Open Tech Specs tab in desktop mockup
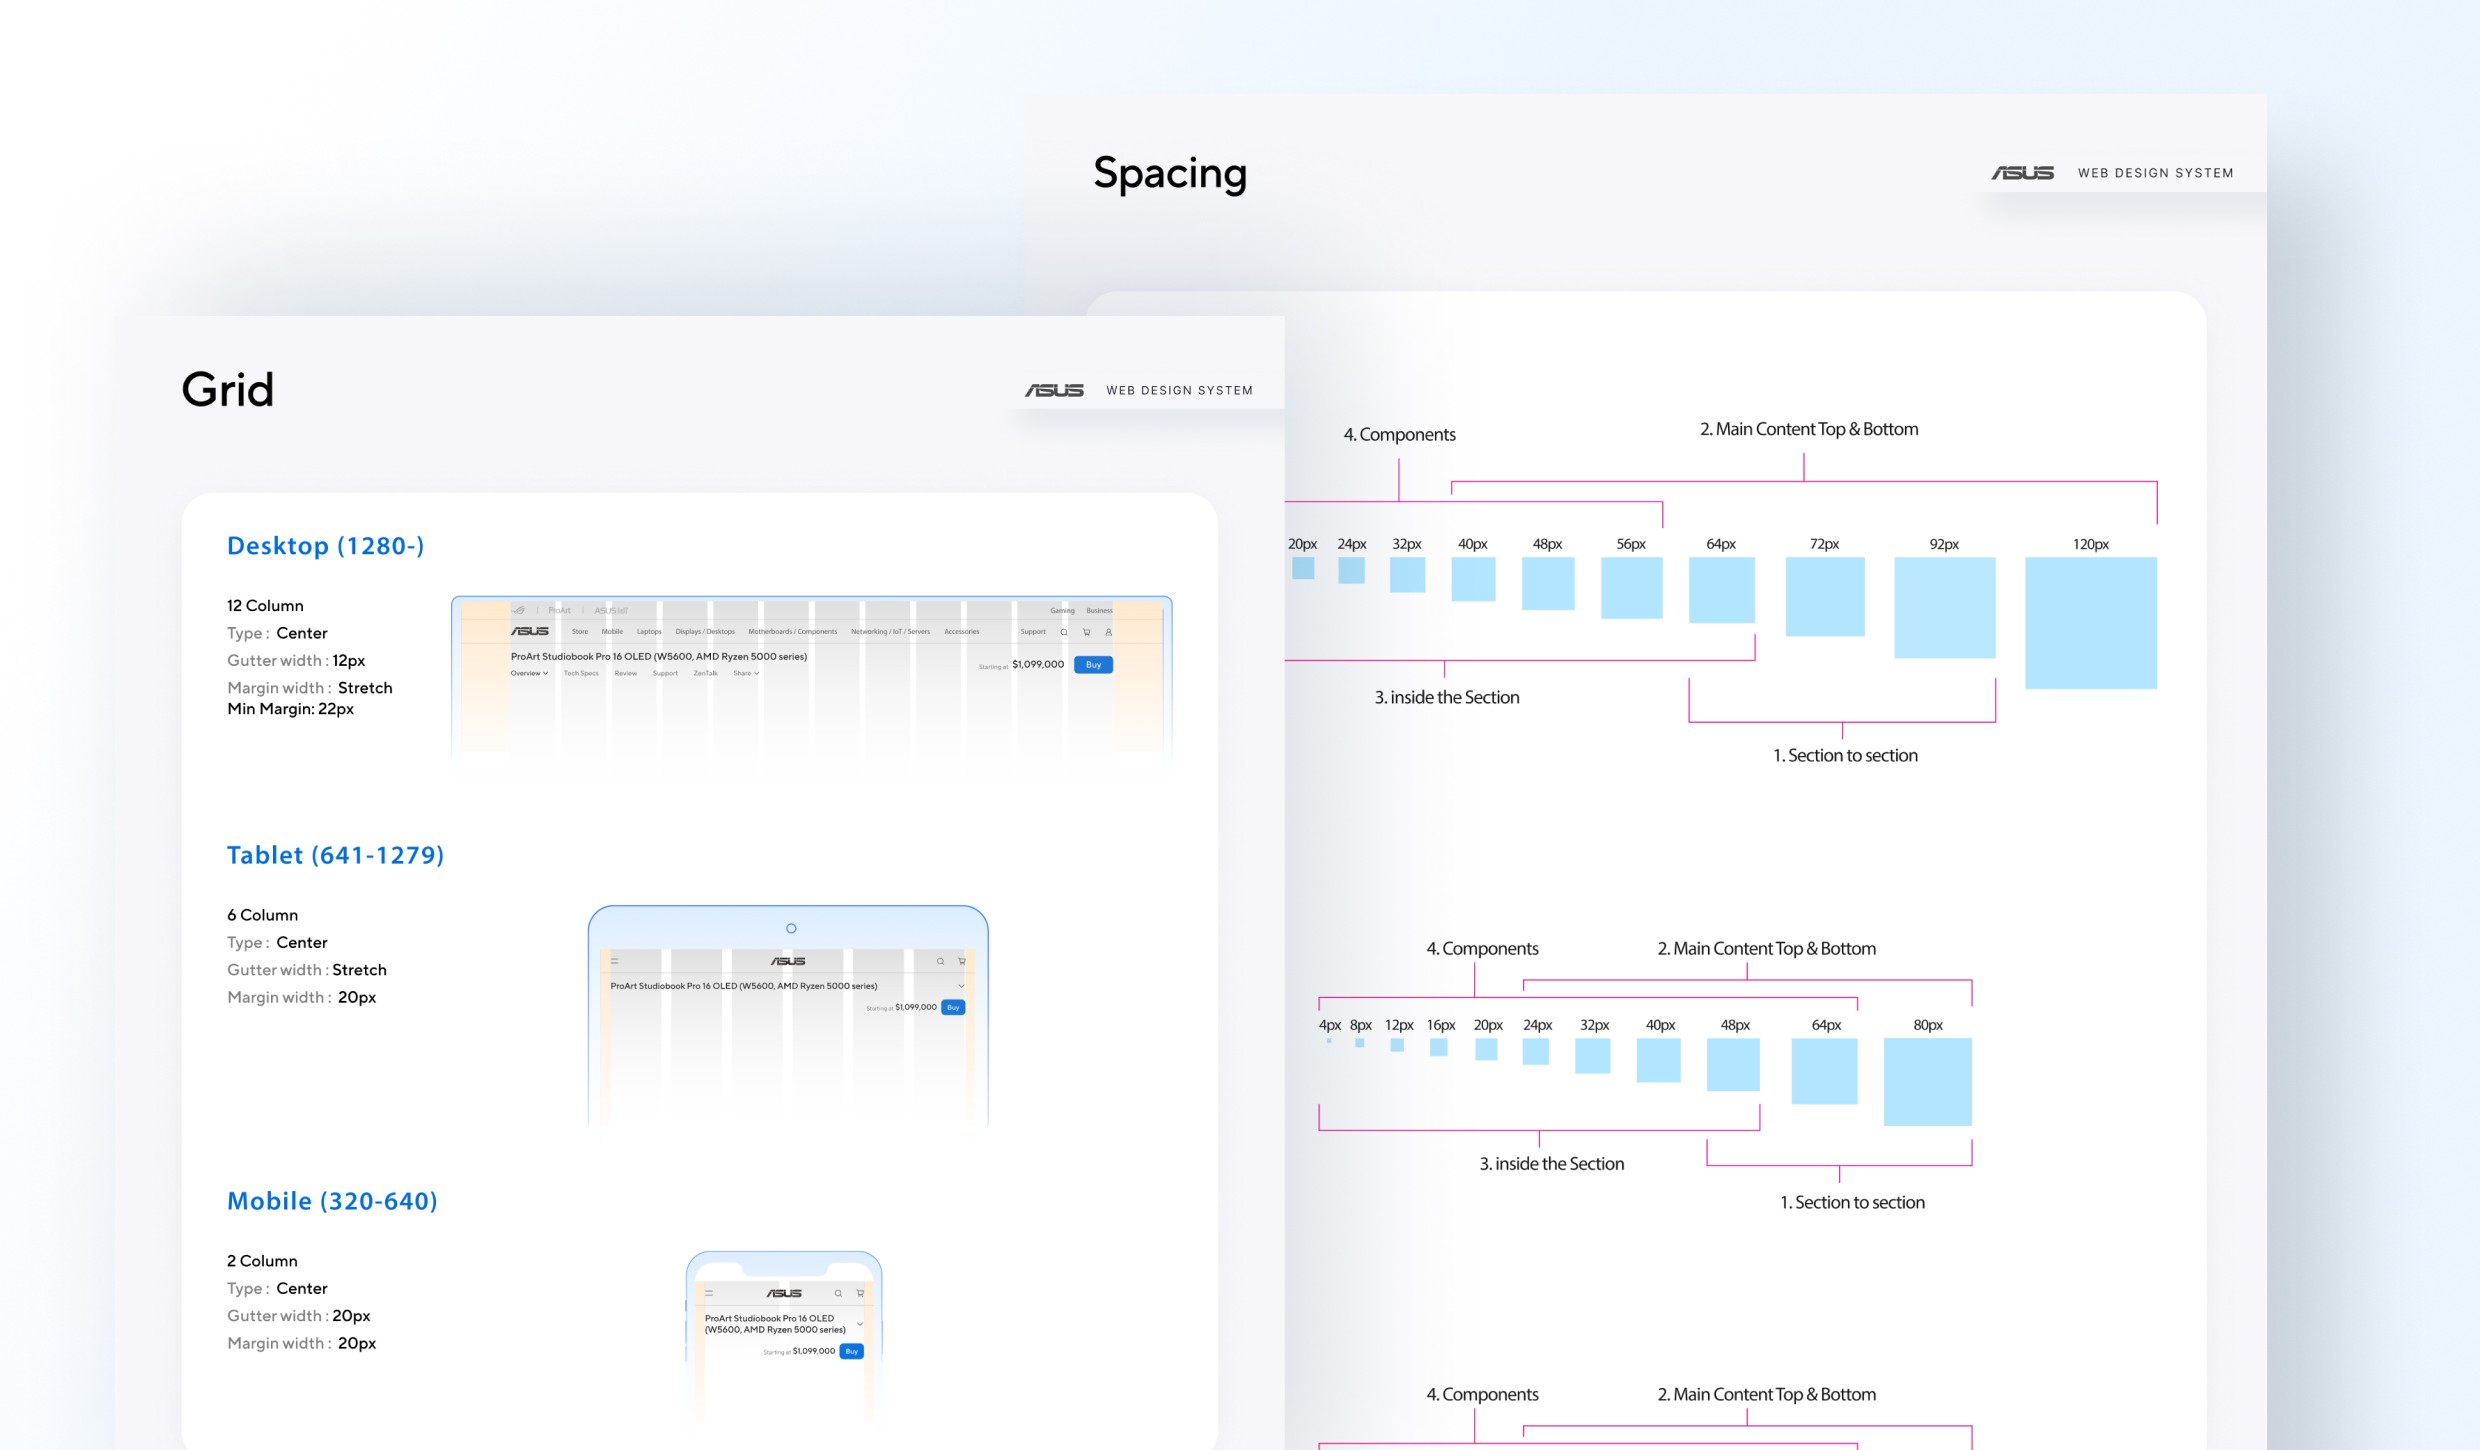Viewport: 2480px width, 1450px height. (581, 673)
